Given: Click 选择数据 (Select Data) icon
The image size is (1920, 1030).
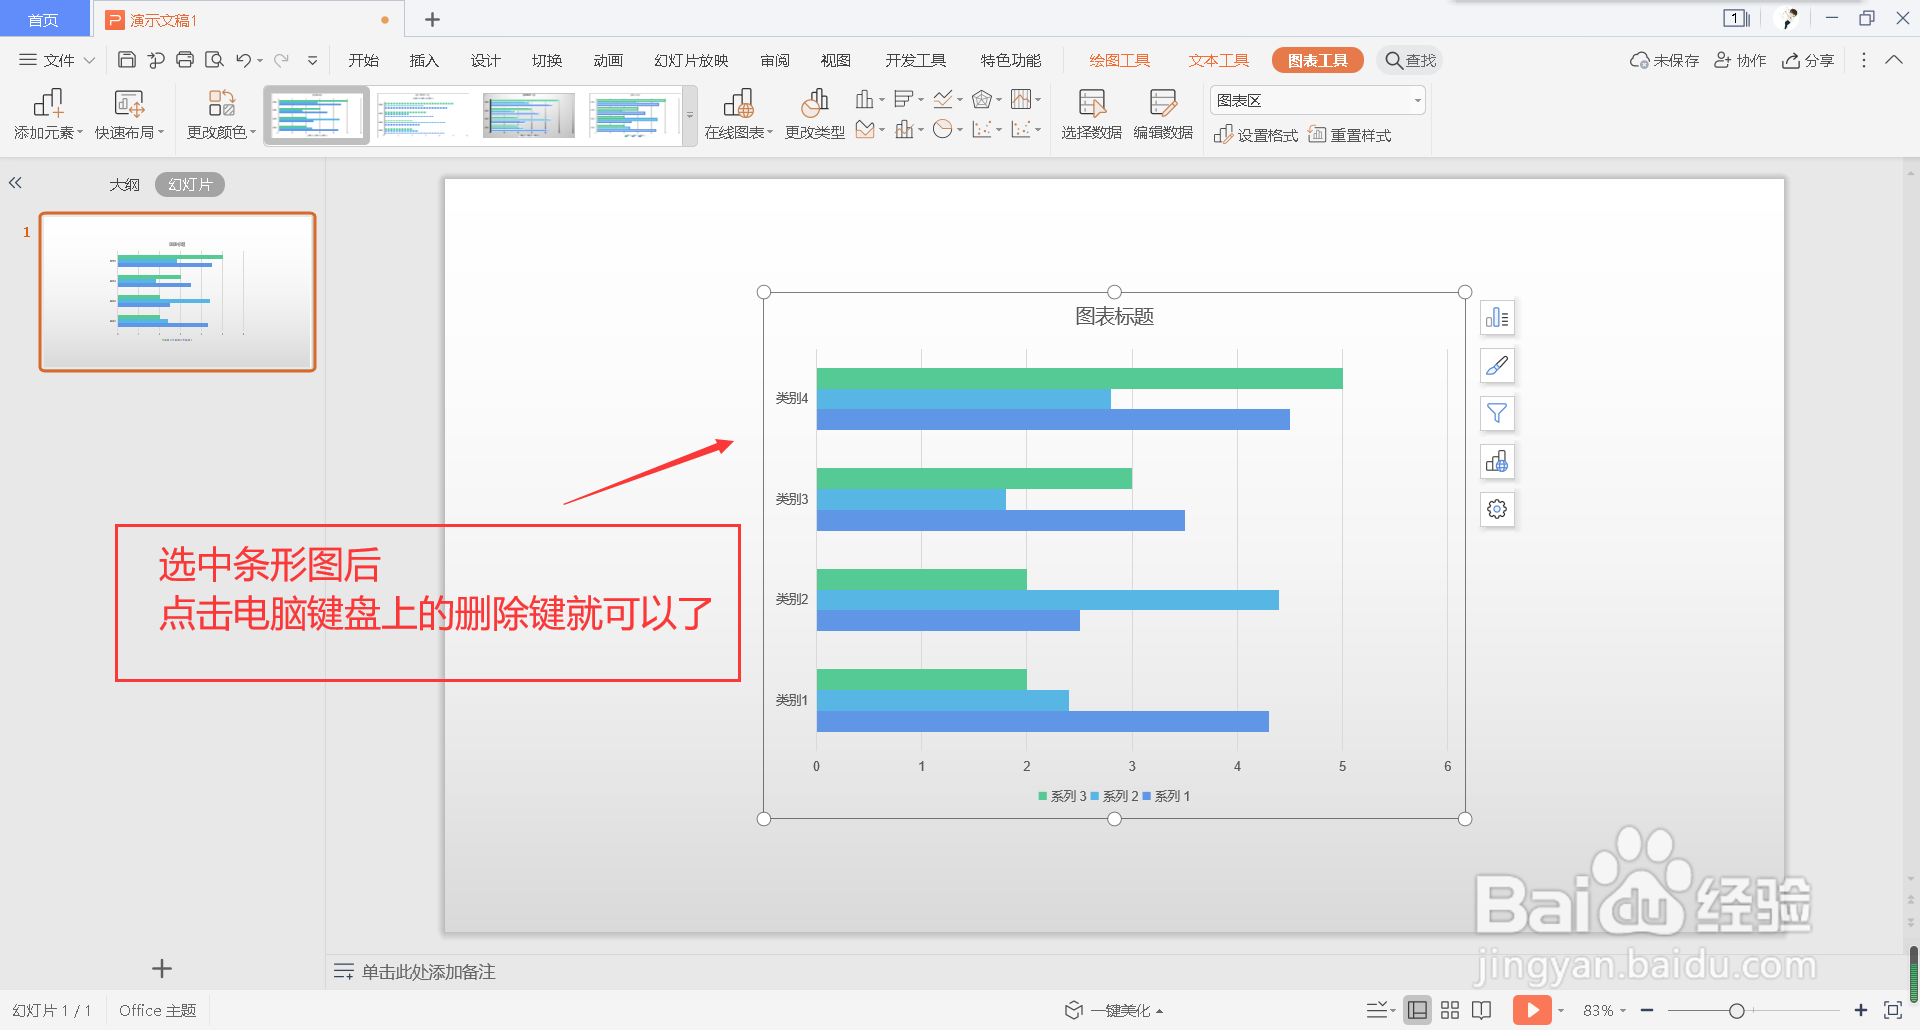Looking at the screenshot, I should [x=1091, y=115].
